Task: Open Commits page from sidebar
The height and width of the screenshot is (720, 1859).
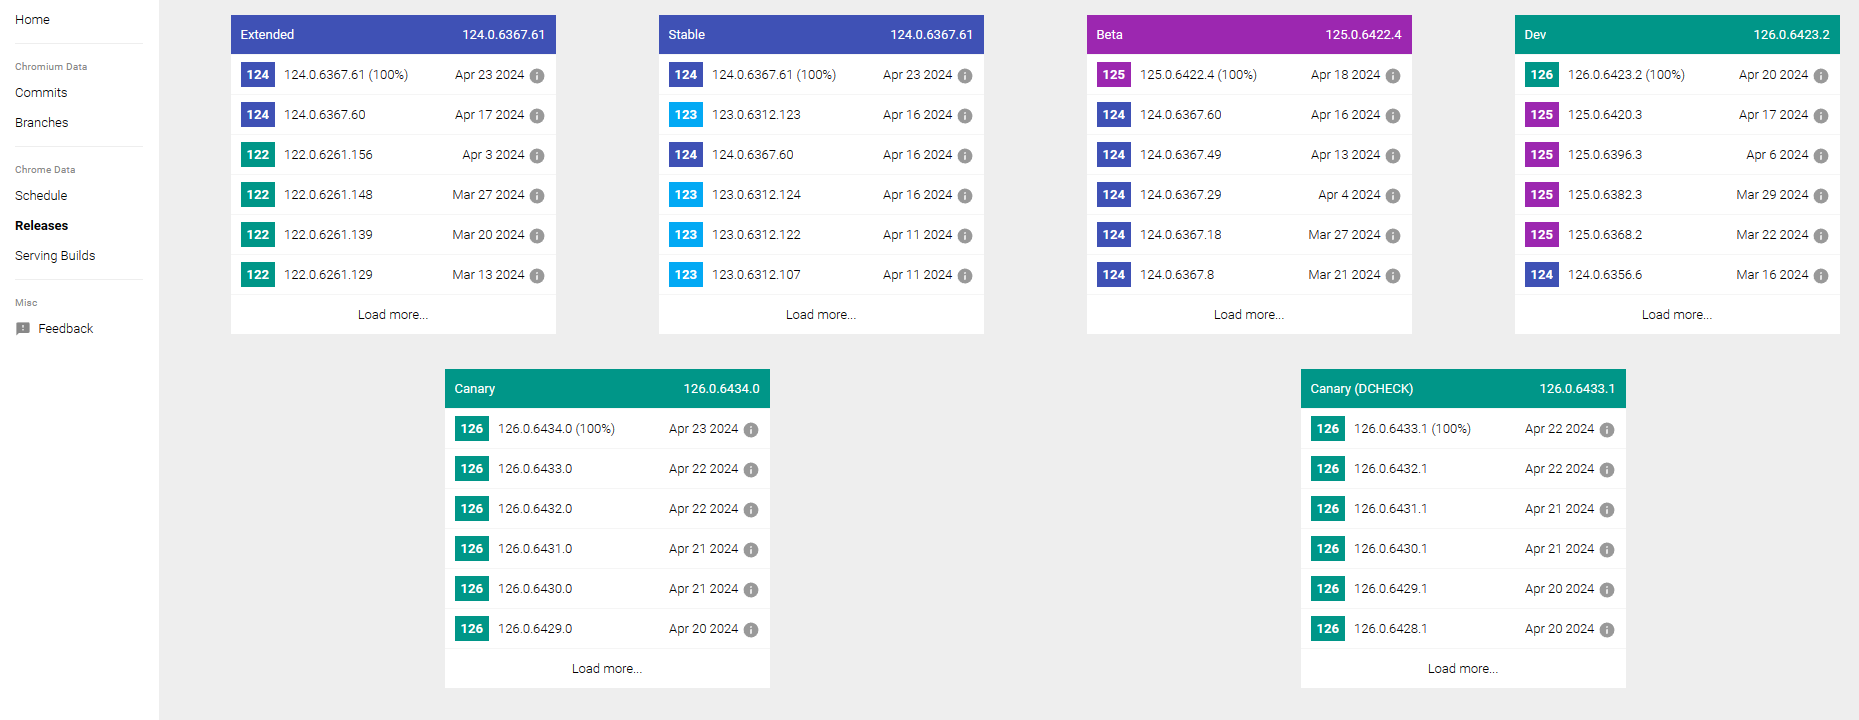Action: [41, 93]
